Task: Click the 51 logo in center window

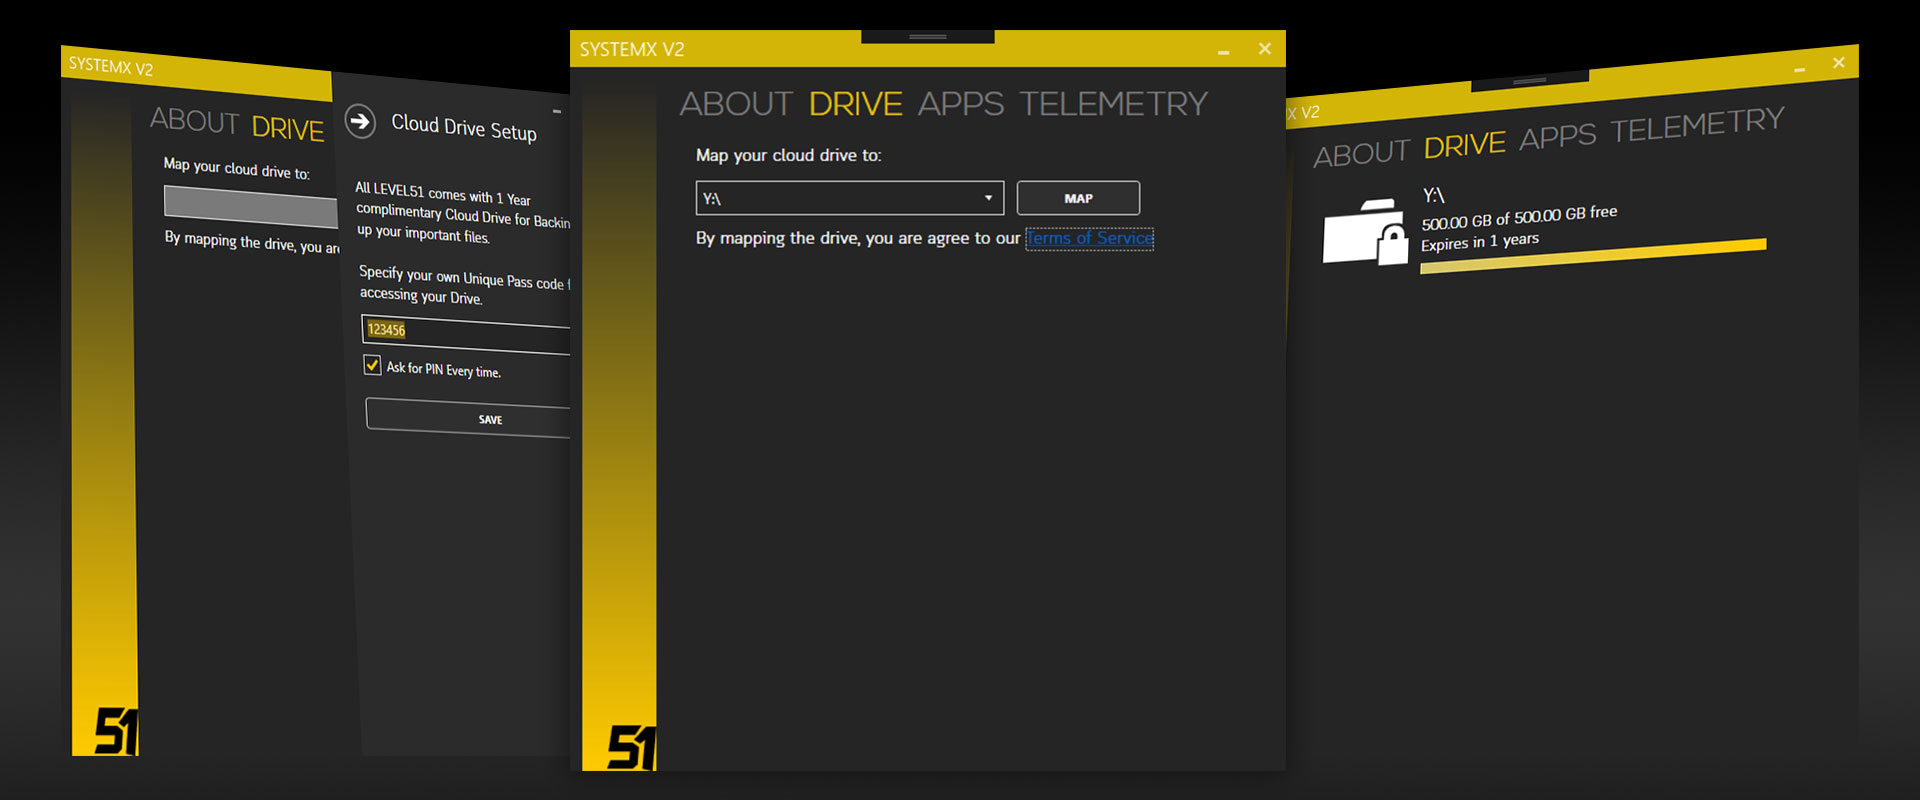Action: [x=630, y=747]
